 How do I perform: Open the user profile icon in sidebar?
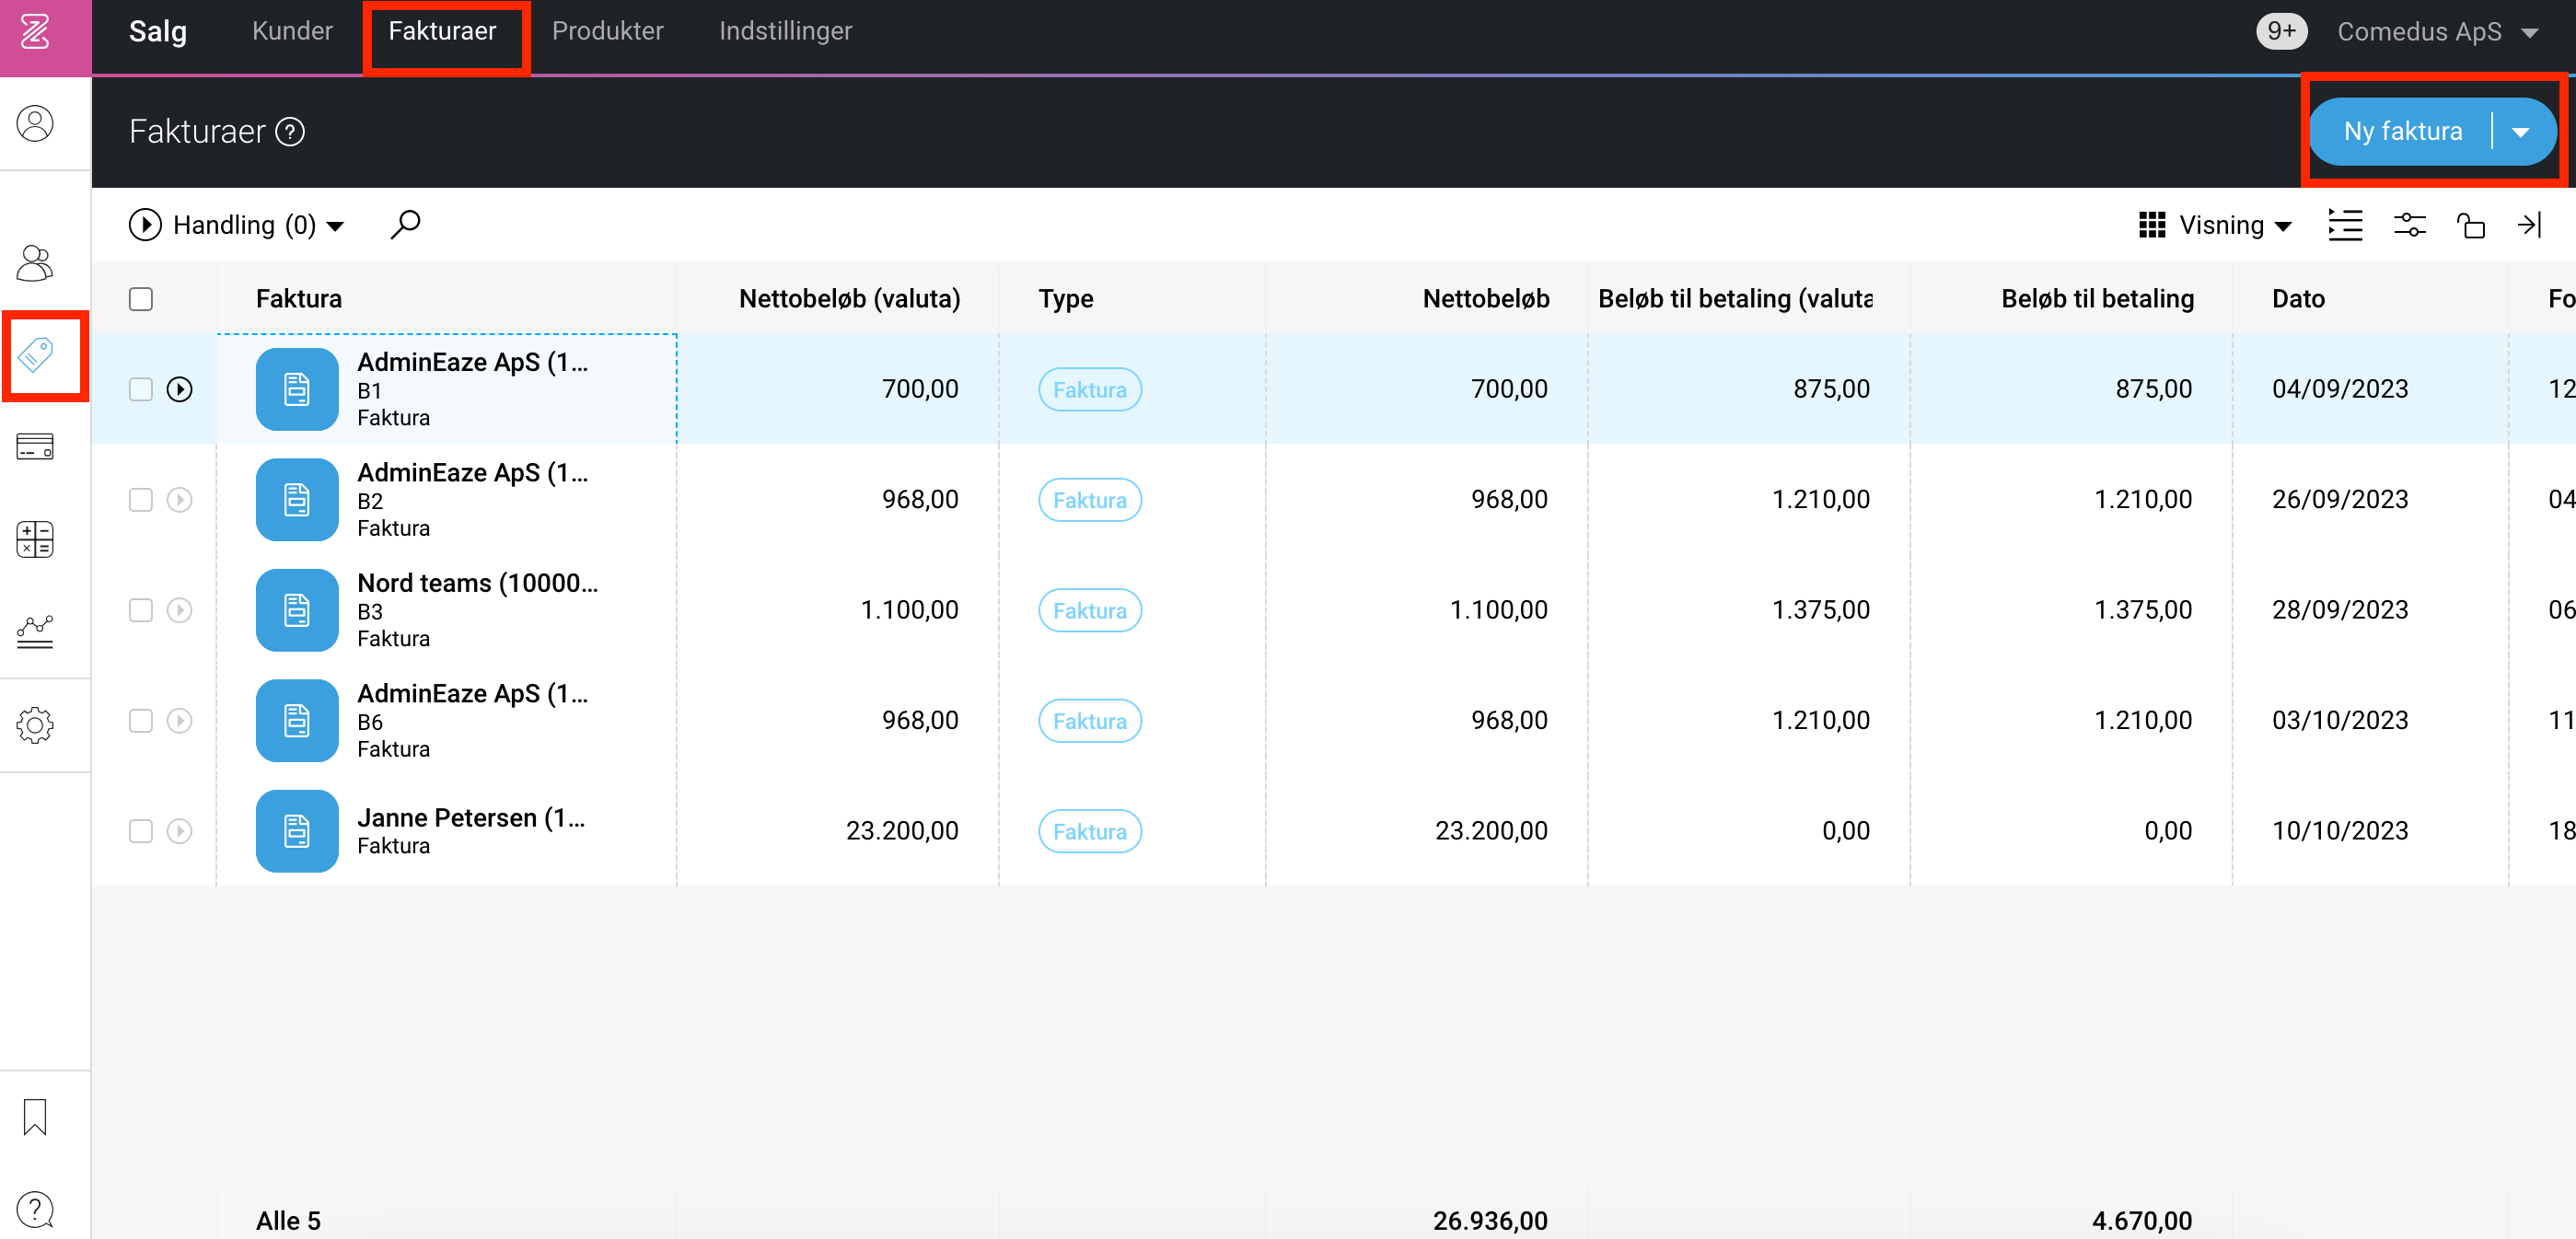[35, 124]
